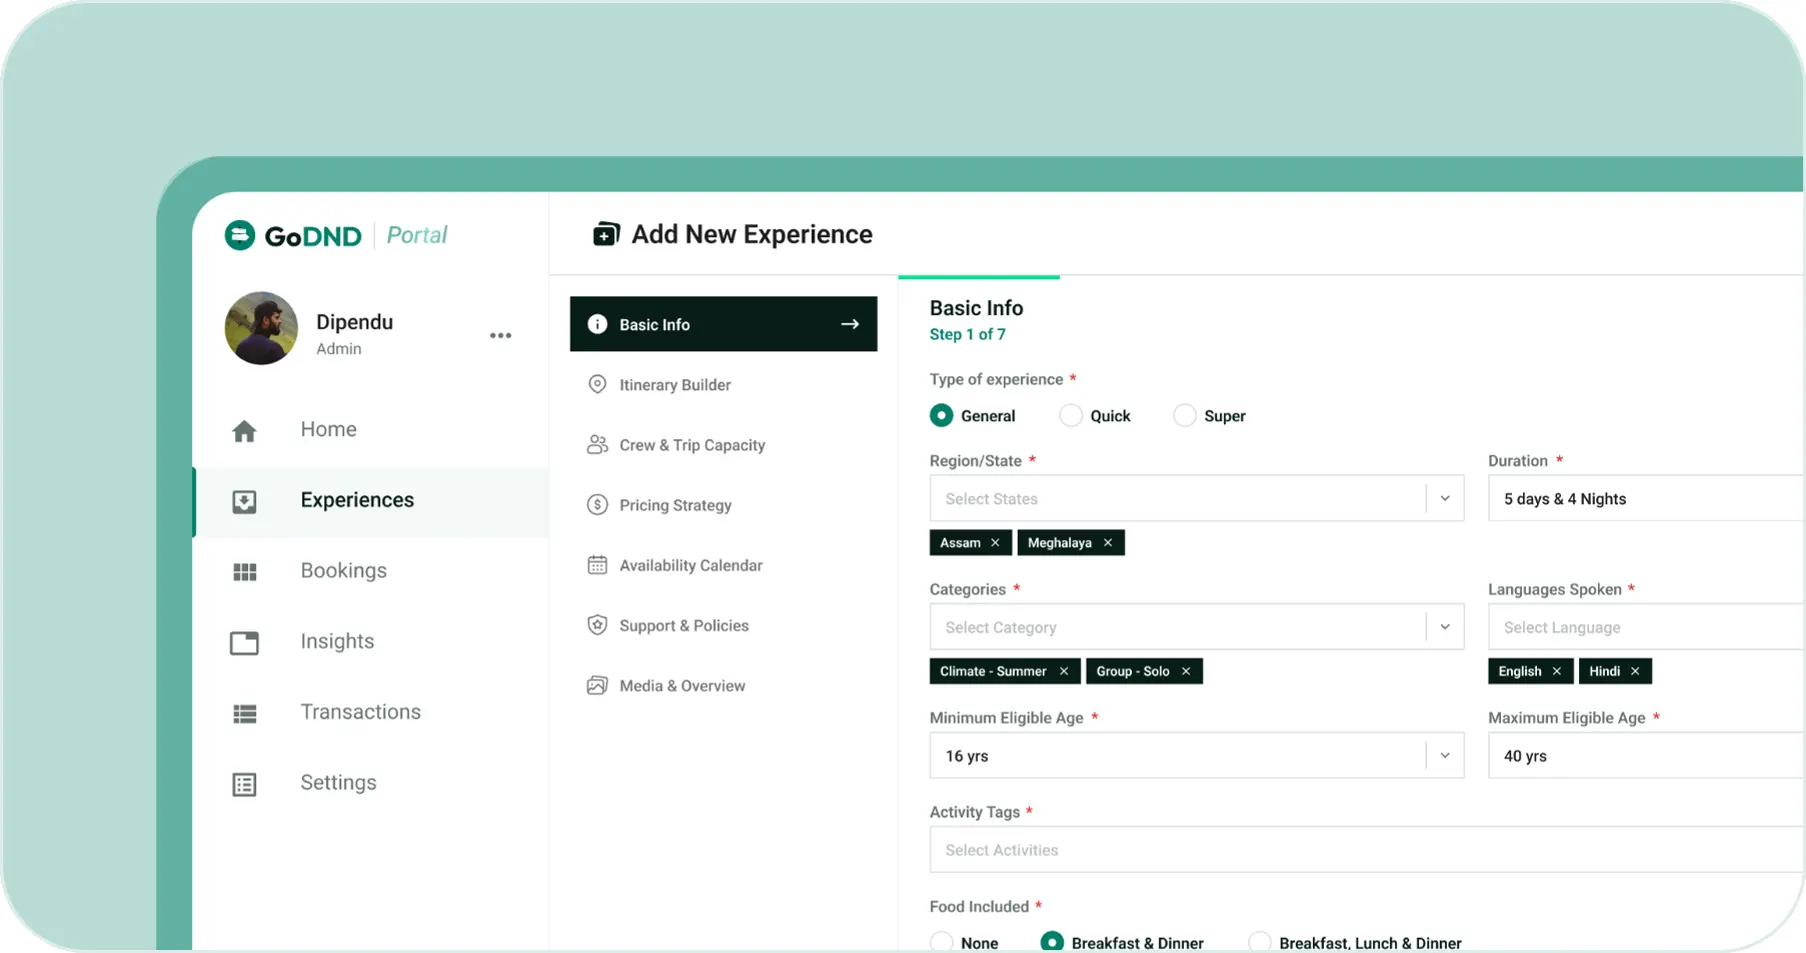The image size is (1806, 953).
Task: Navigate to Media & Overview
Action: 681,686
